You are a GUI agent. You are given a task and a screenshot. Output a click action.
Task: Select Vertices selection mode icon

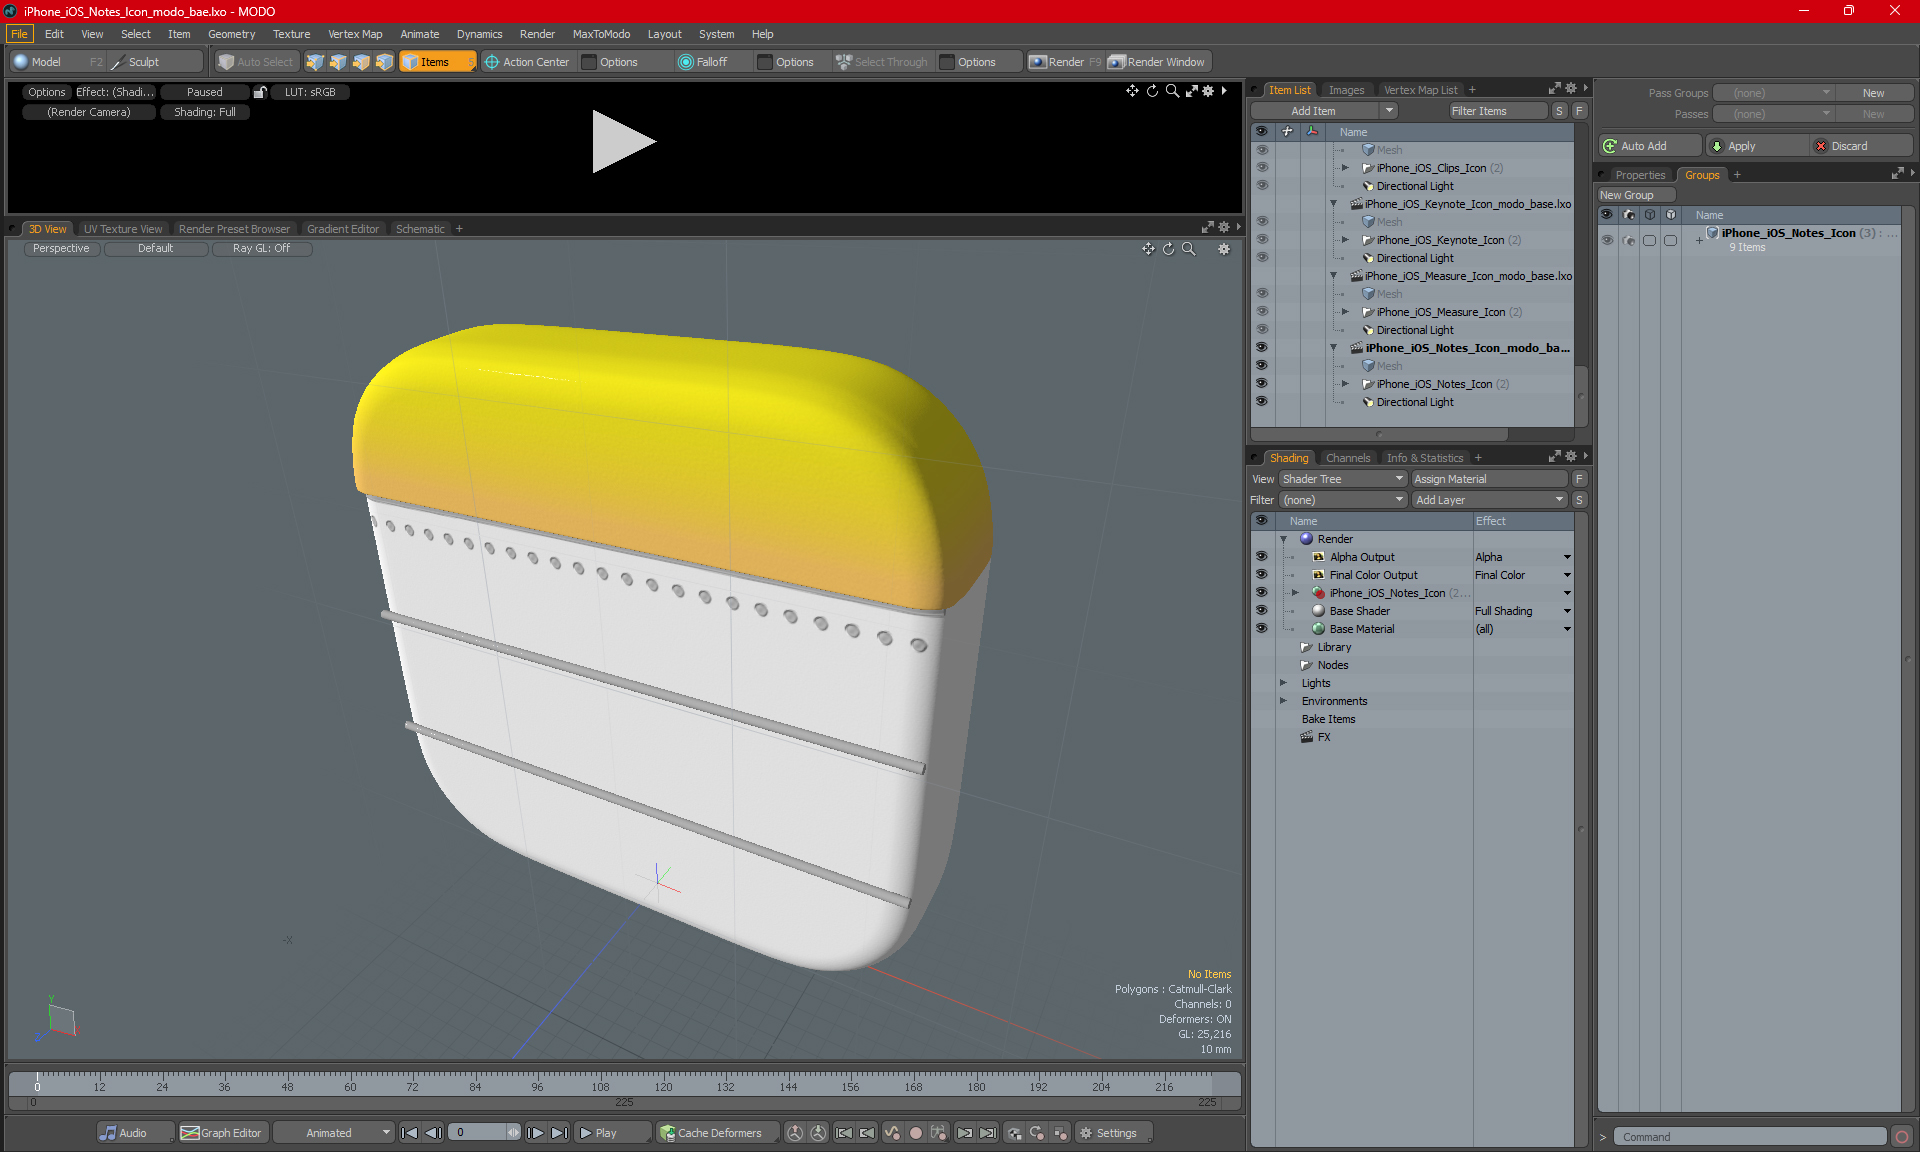point(315,62)
